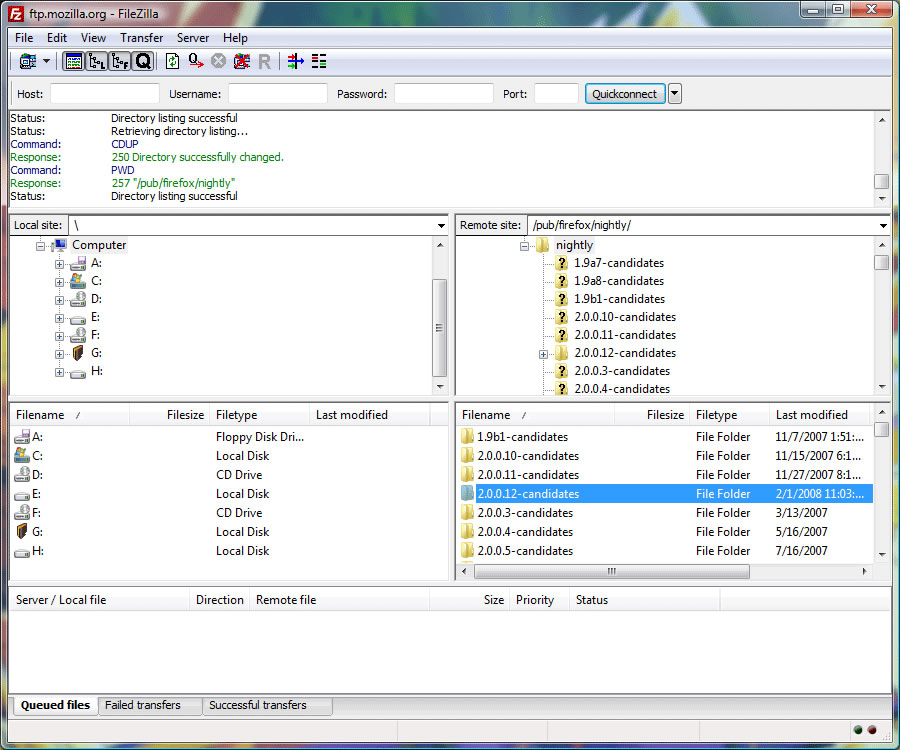The image size is (900, 750).
Task: Click the red activity LED in status bar
Action: tap(872, 730)
